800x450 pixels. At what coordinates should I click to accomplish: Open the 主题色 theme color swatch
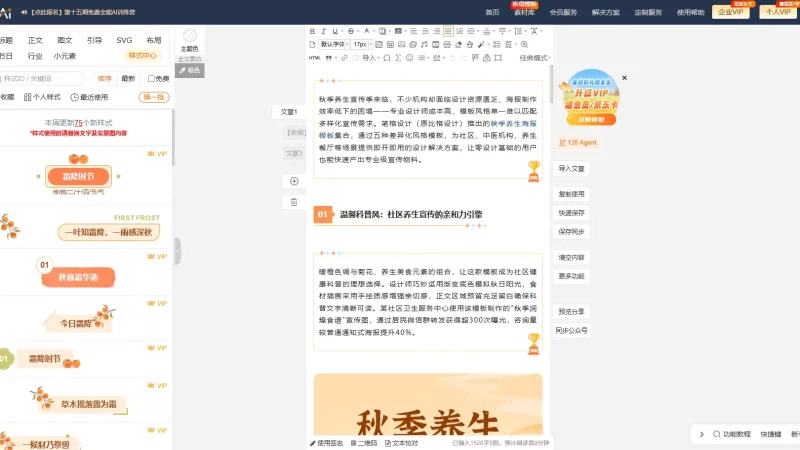[x=189, y=38]
